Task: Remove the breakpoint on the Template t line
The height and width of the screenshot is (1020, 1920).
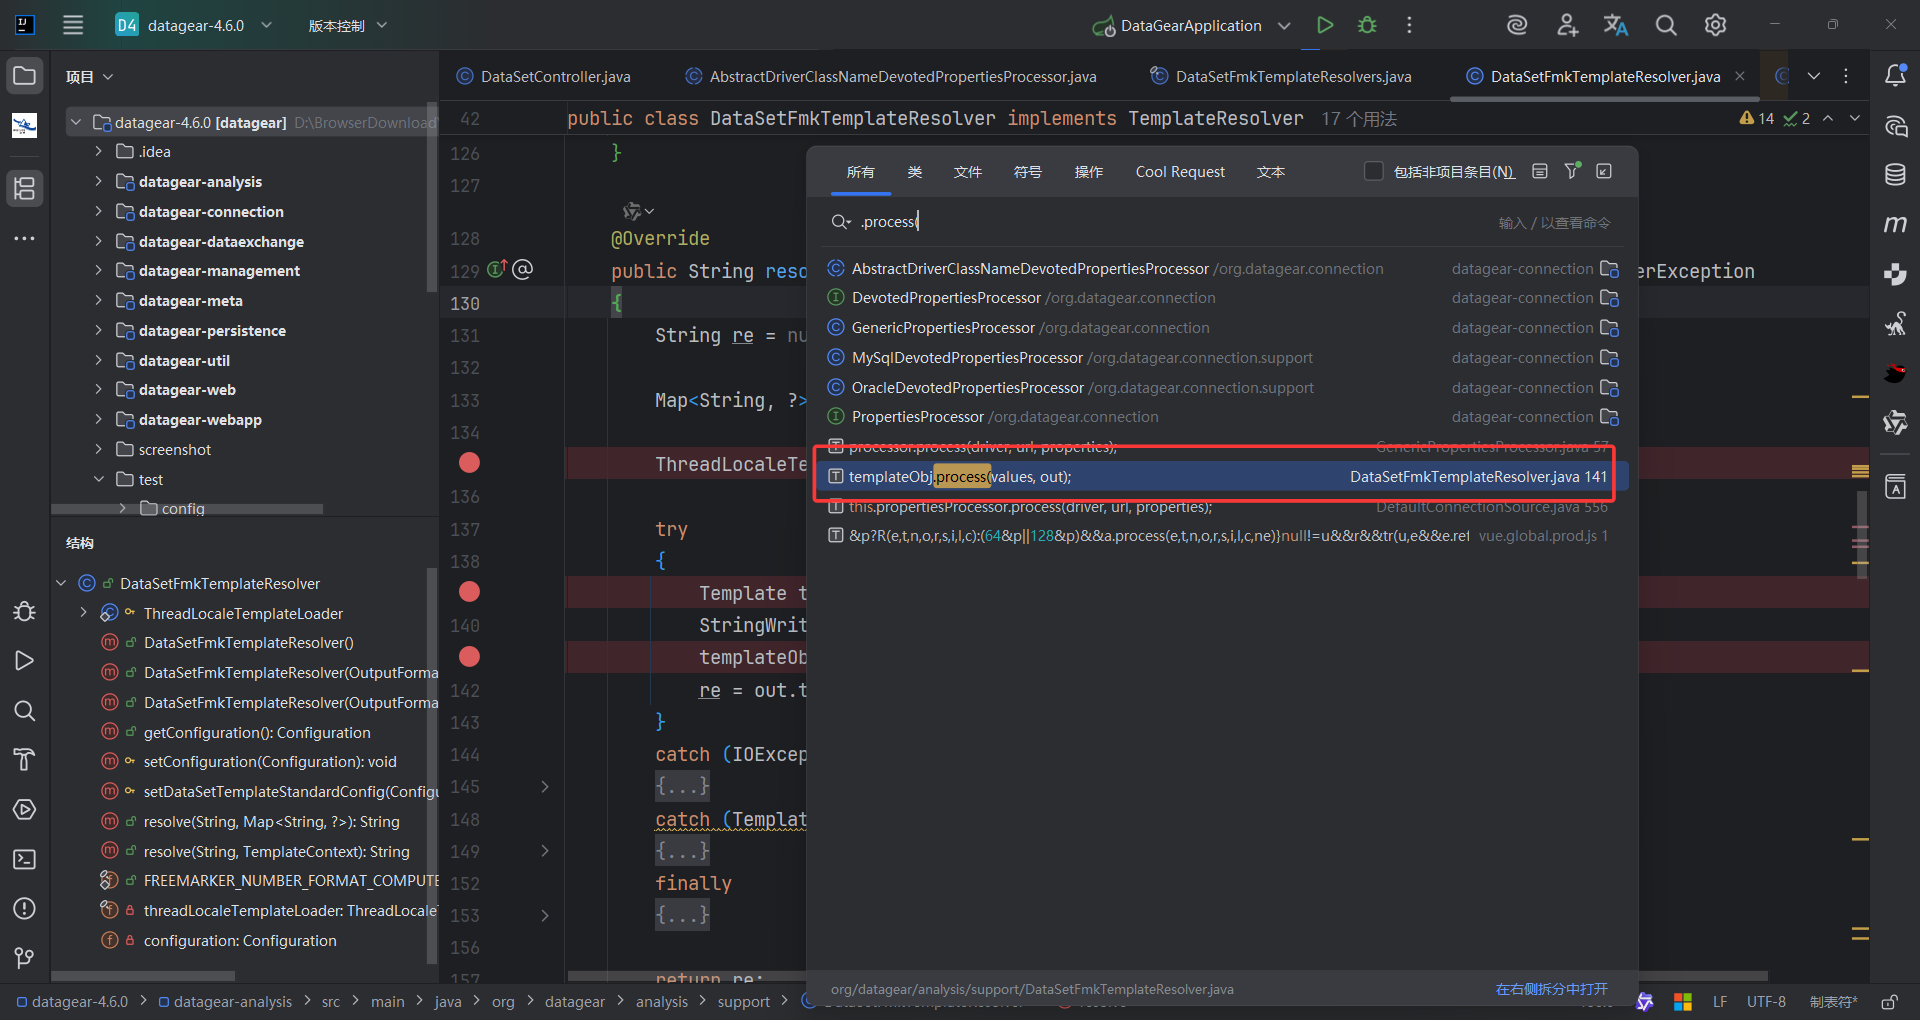Action: [x=469, y=592]
